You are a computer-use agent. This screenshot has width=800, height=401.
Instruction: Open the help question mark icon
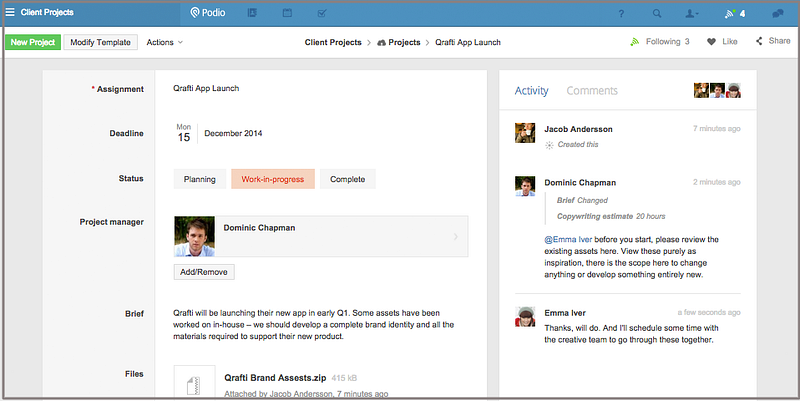(x=621, y=14)
